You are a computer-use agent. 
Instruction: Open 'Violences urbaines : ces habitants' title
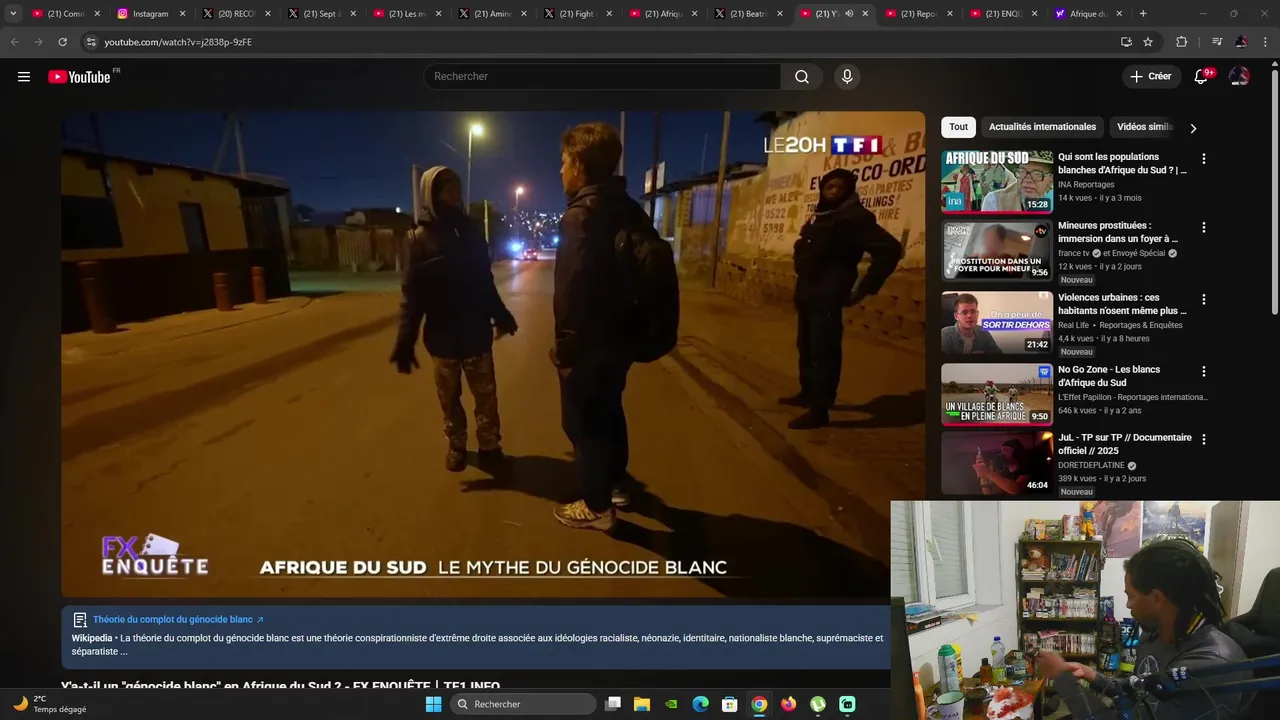coord(1122,304)
